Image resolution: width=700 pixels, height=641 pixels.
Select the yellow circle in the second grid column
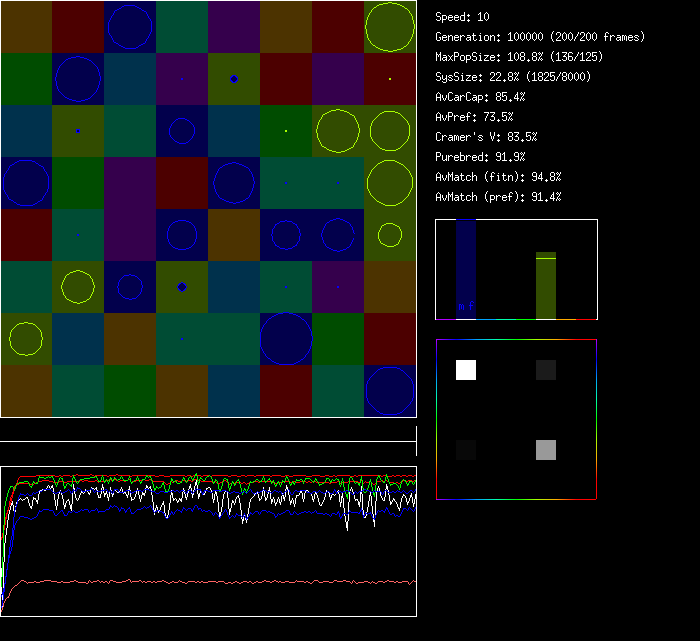78,286
